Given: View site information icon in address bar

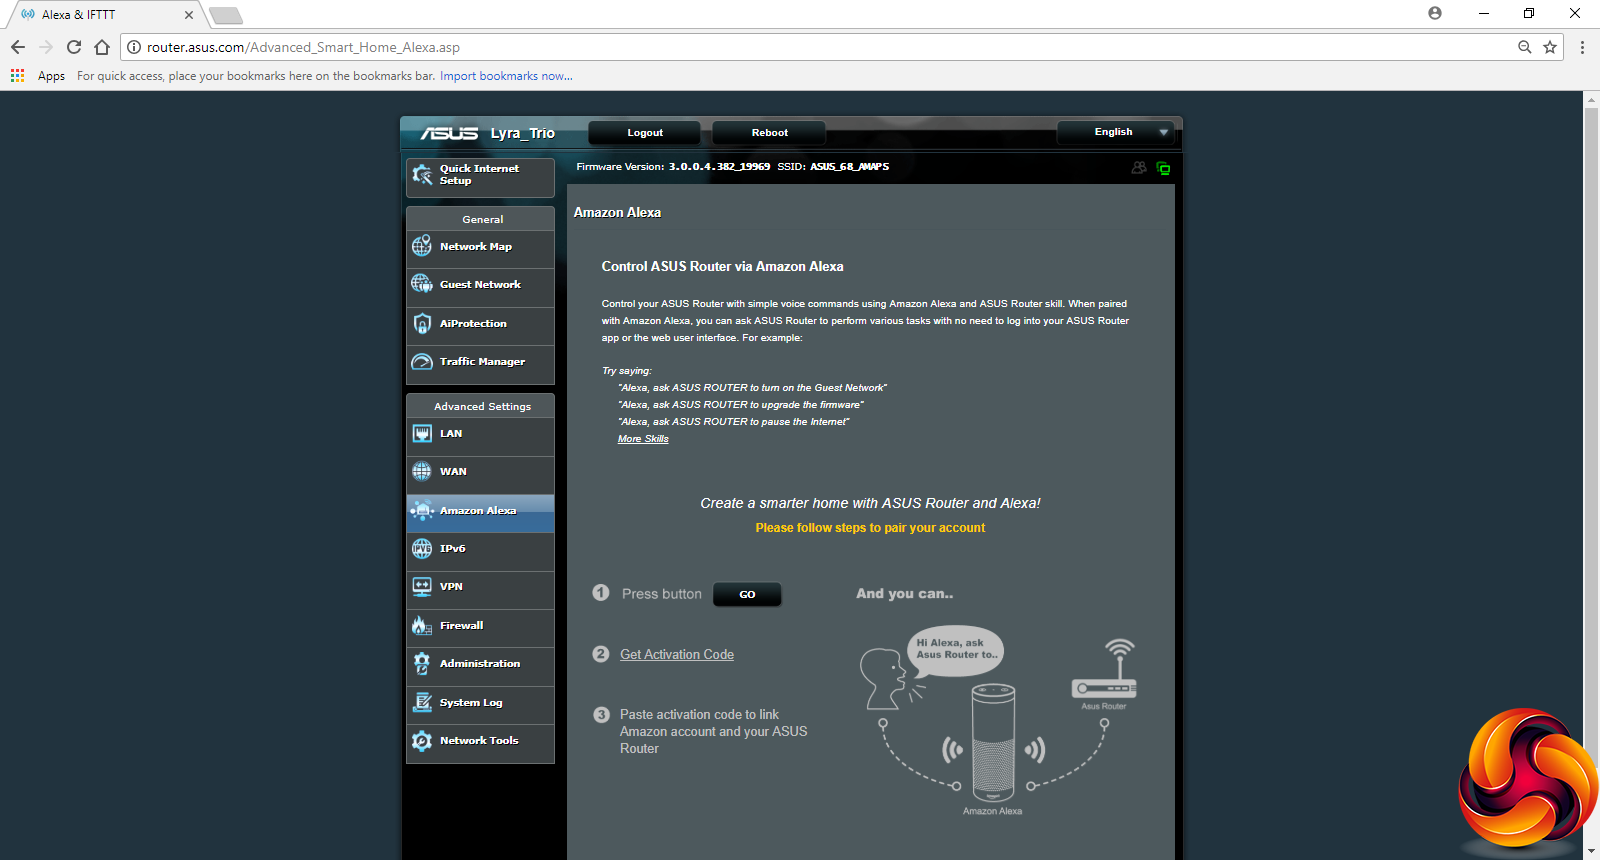Looking at the screenshot, I should pyautogui.click(x=134, y=47).
